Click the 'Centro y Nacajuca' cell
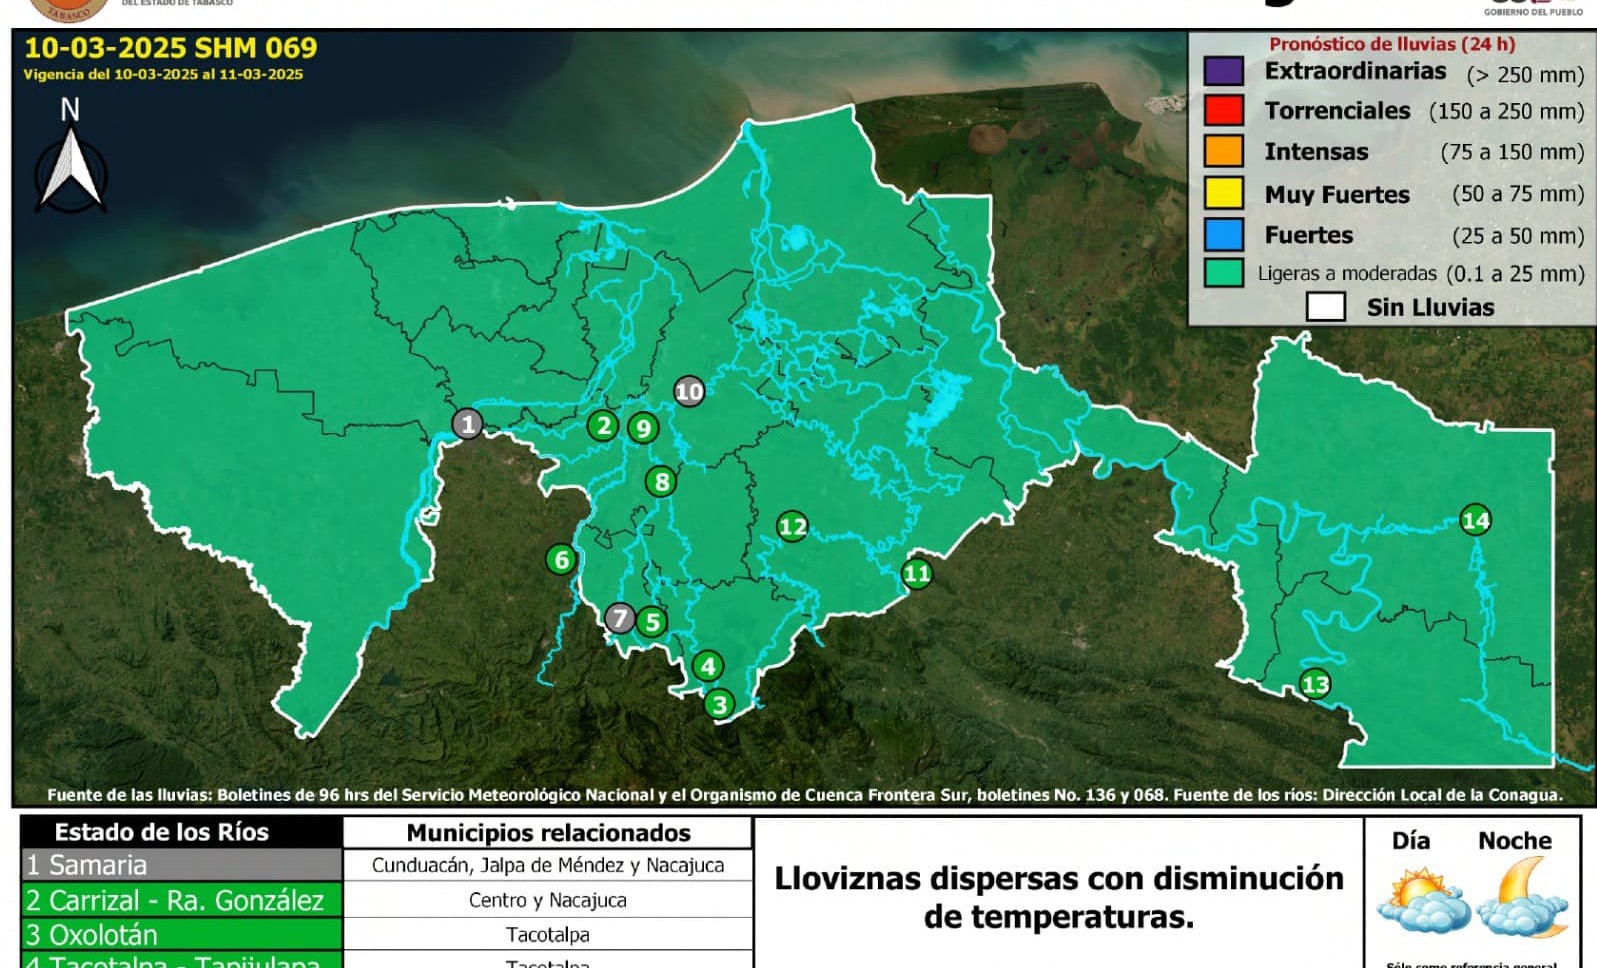The height and width of the screenshot is (968, 1597). (548, 900)
